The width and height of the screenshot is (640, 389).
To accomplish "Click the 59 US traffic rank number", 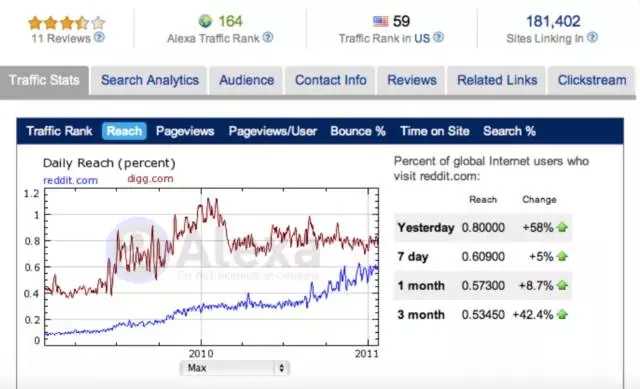I will pyautogui.click(x=401, y=21).
